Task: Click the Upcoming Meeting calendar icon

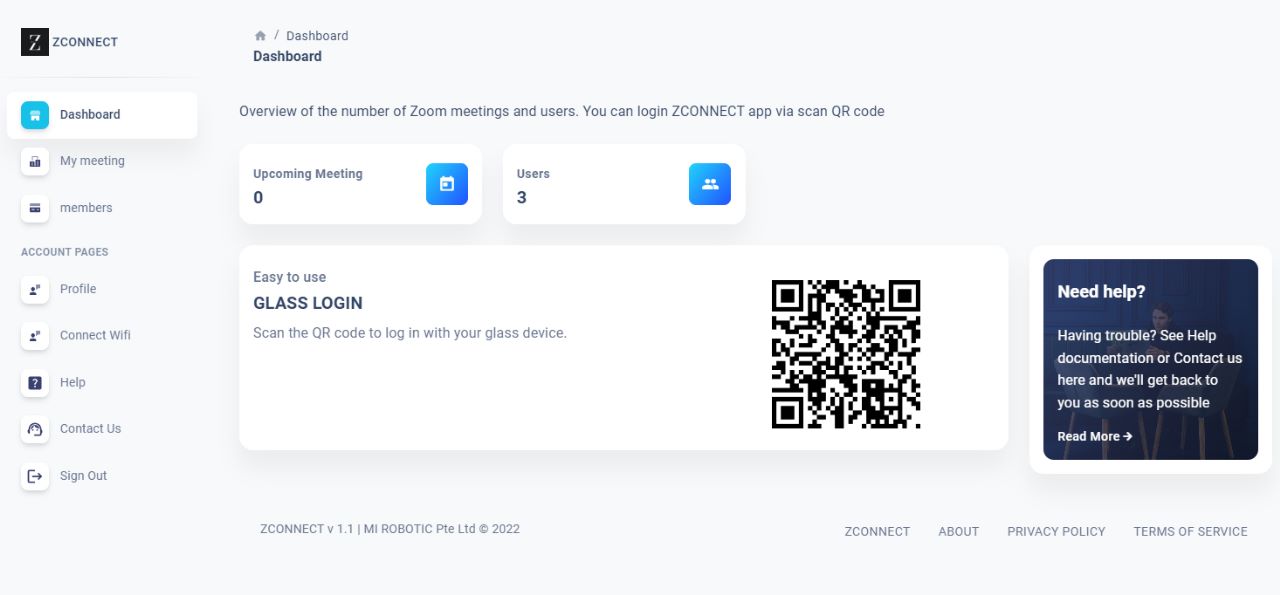Action: 447,184
